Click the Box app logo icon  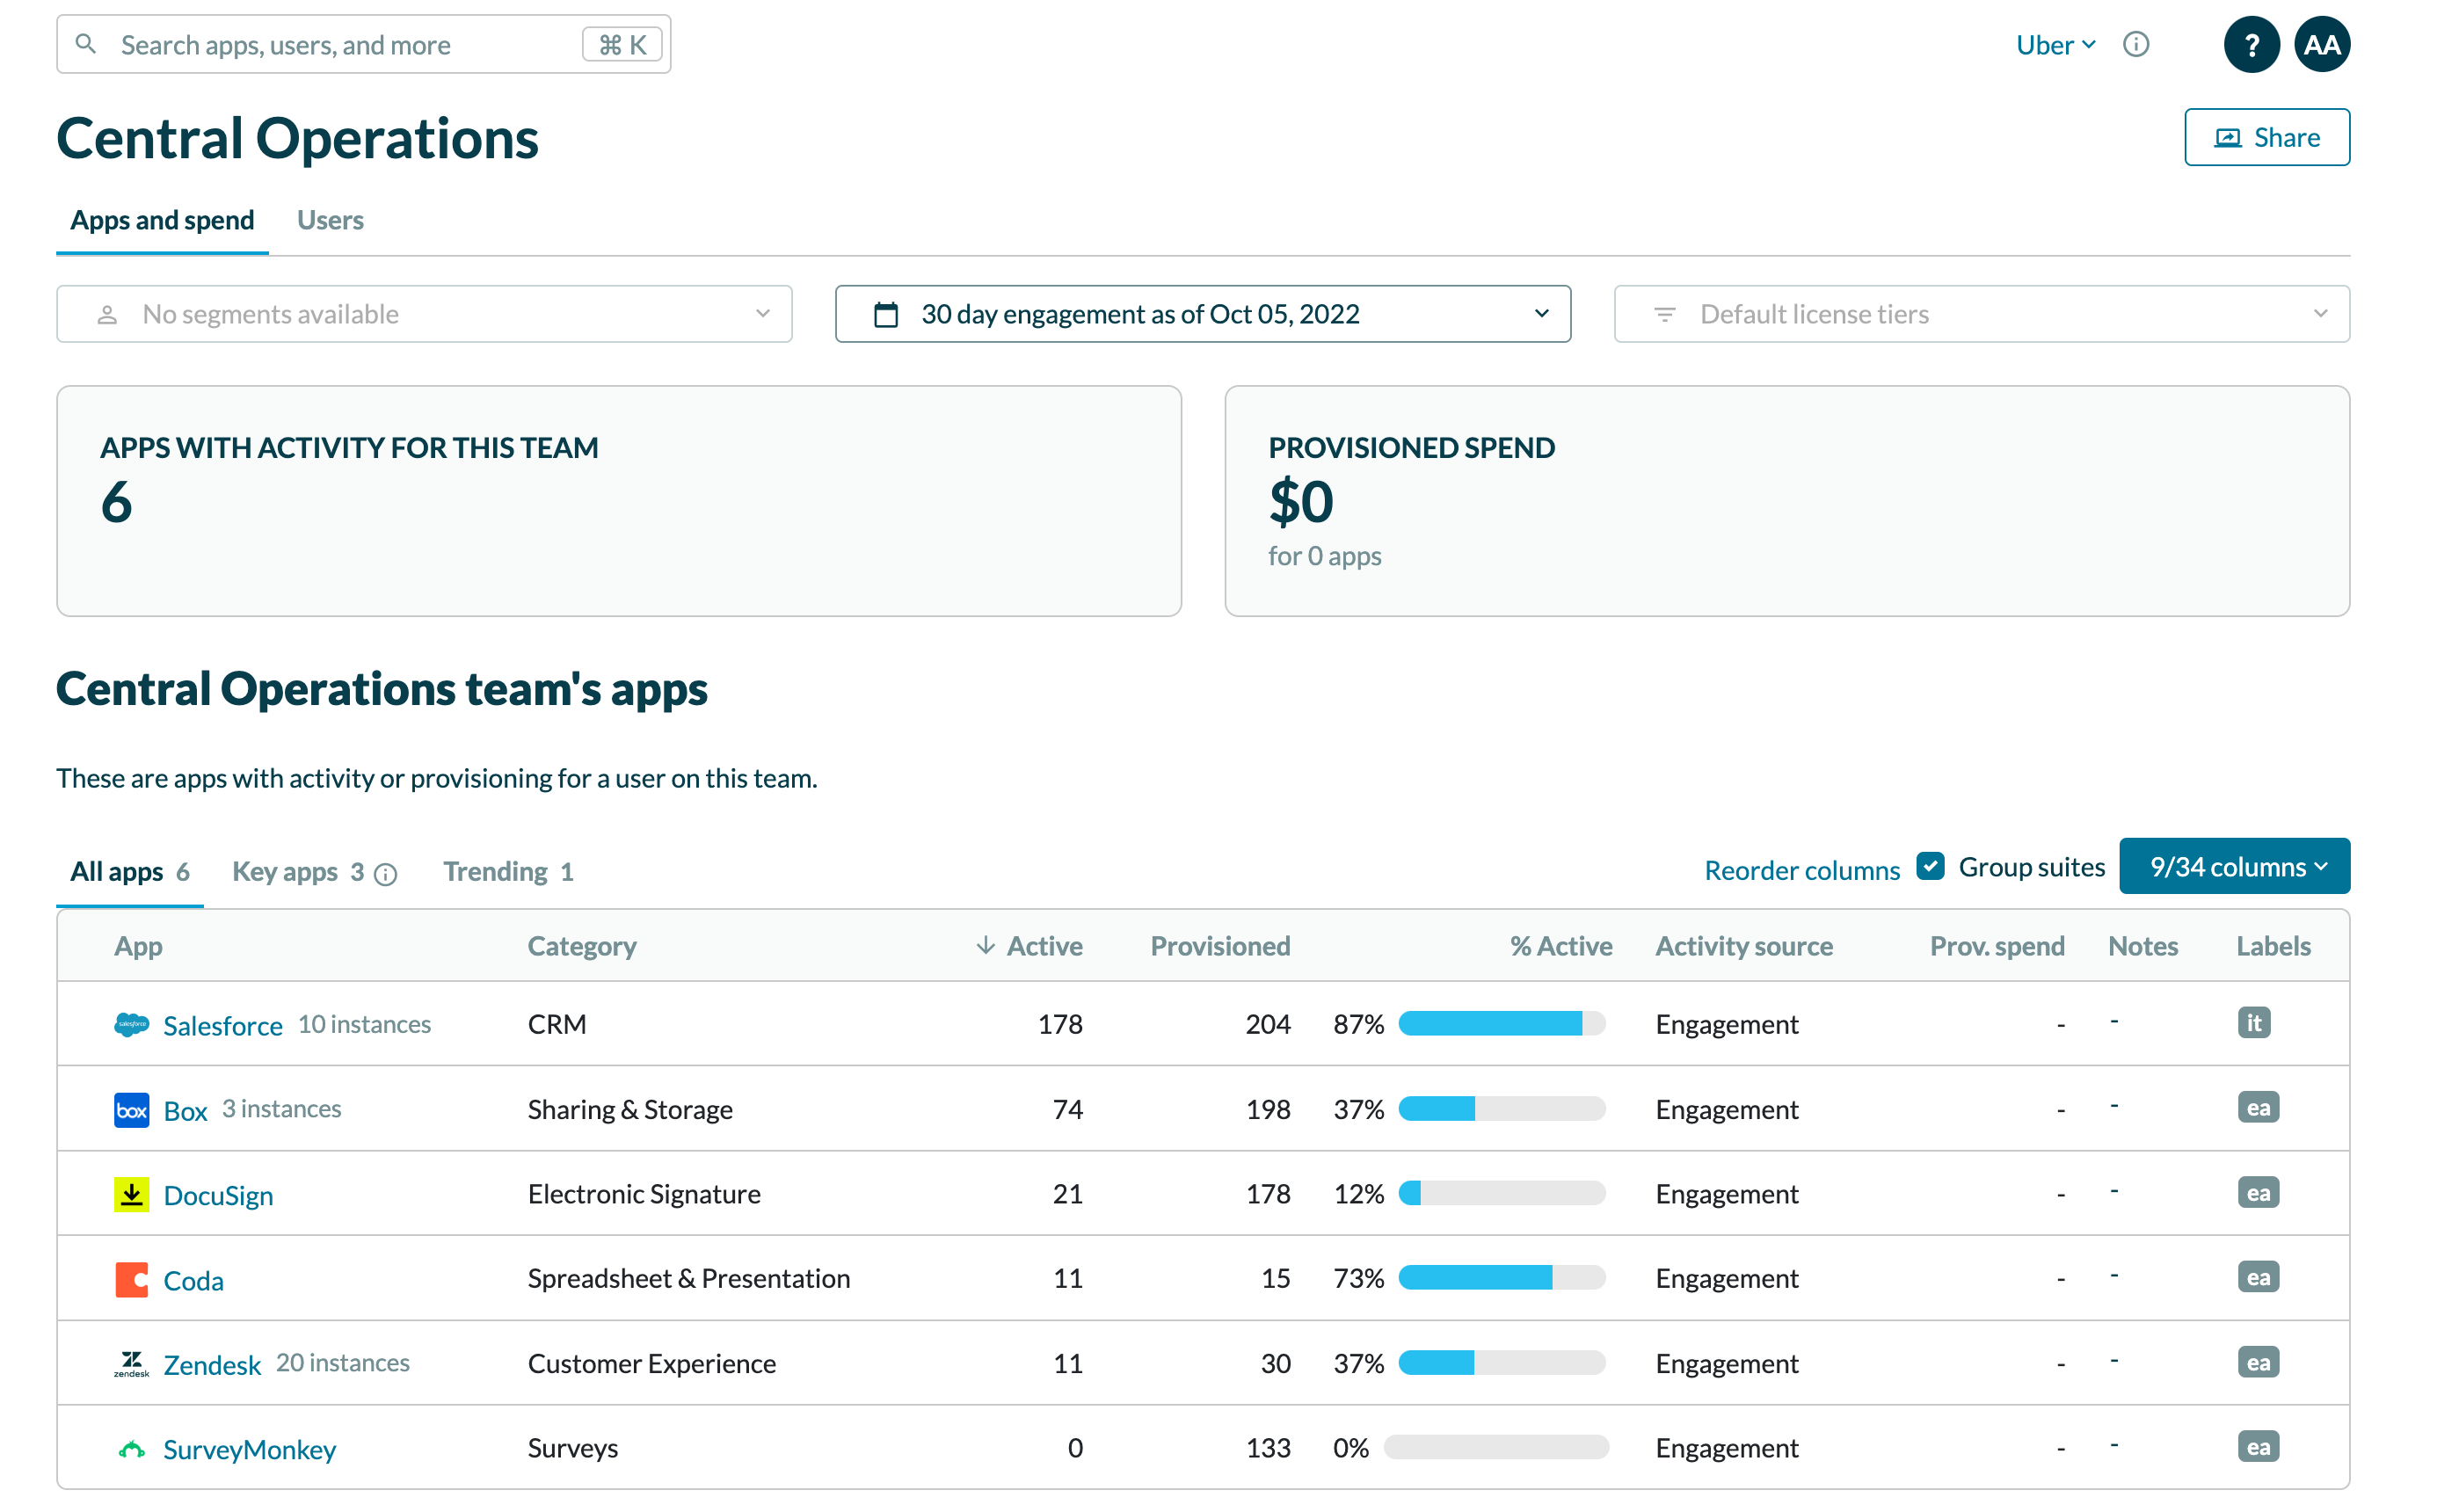(131, 1109)
